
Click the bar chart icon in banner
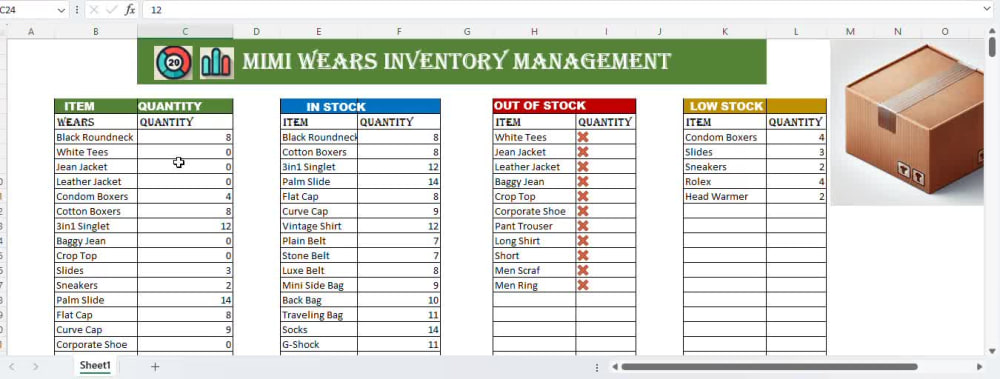[x=216, y=63]
